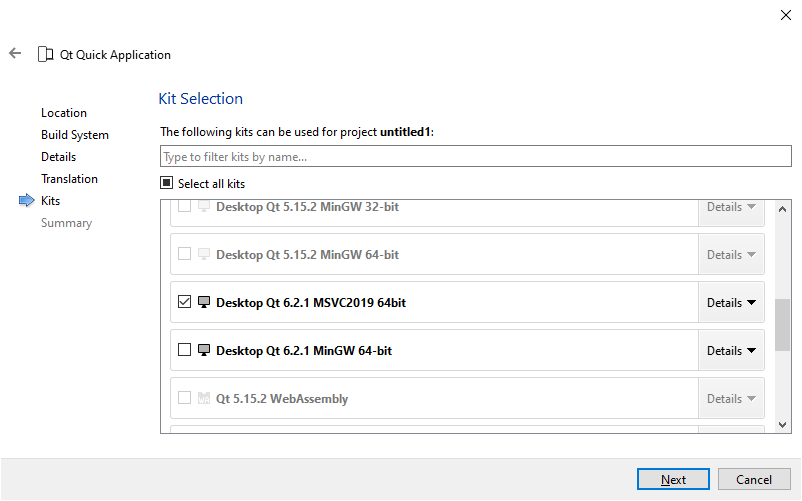Go to the Build System wizard step
Screen dimensions: 802x501
click(x=75, y=135)
